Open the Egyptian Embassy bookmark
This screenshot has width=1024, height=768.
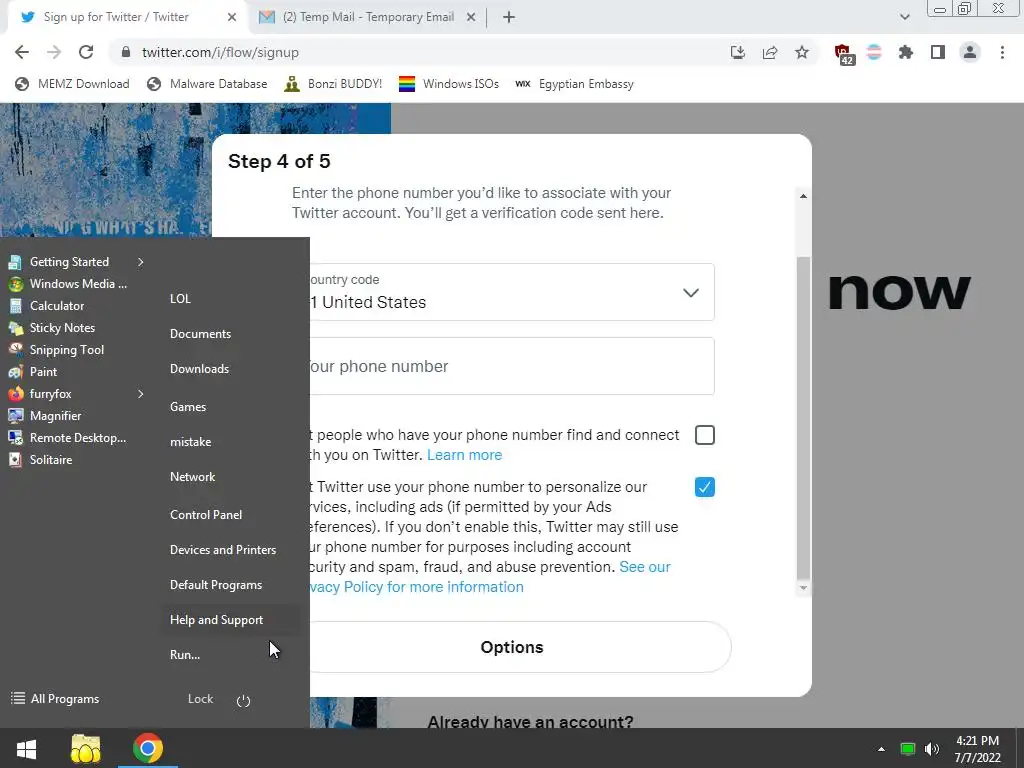(574, 84)
